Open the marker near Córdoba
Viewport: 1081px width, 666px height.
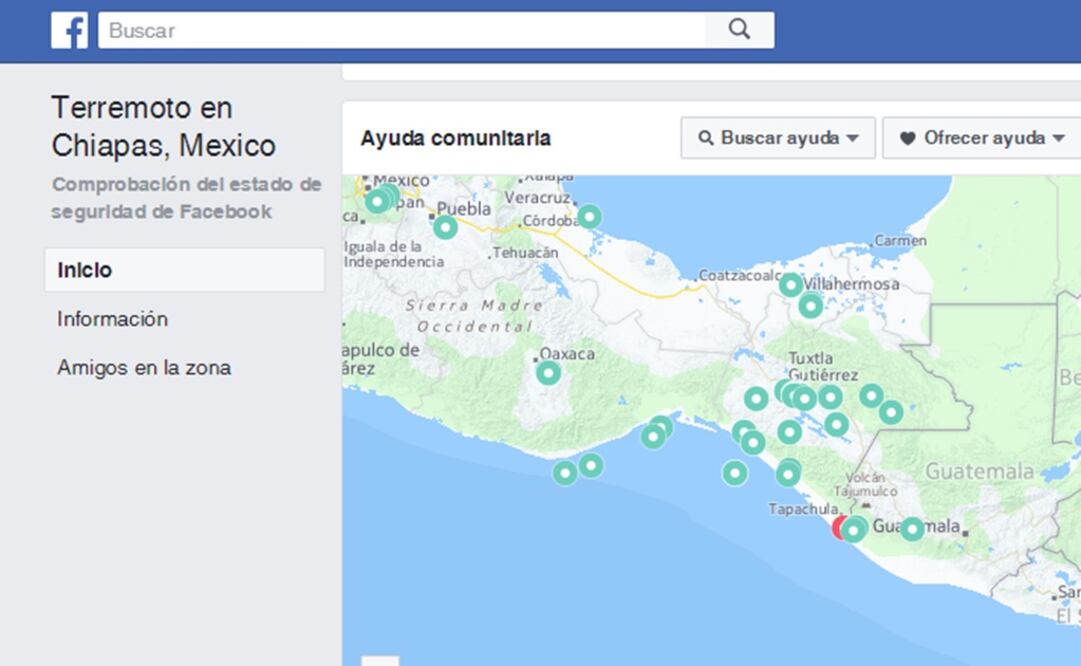coord(589,216)
